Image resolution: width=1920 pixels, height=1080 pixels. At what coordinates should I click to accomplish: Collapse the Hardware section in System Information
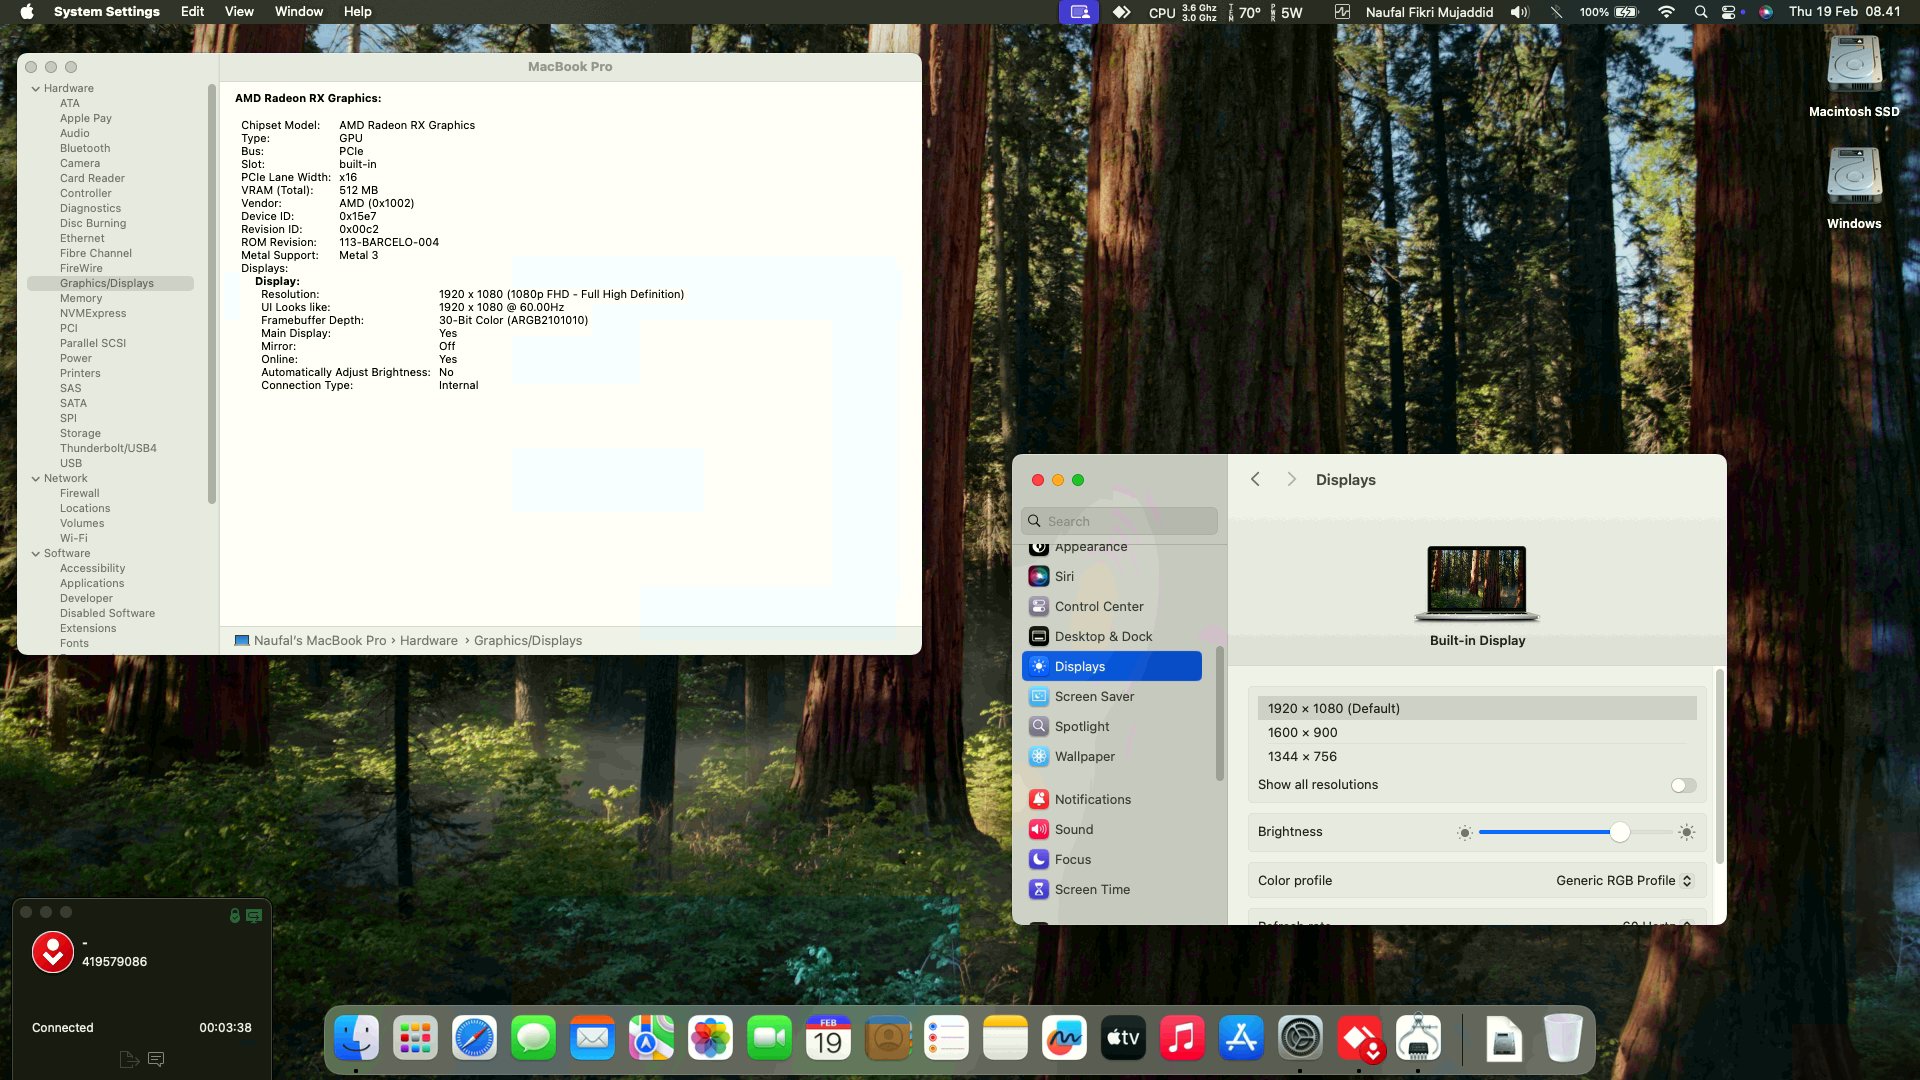[36, 88]
